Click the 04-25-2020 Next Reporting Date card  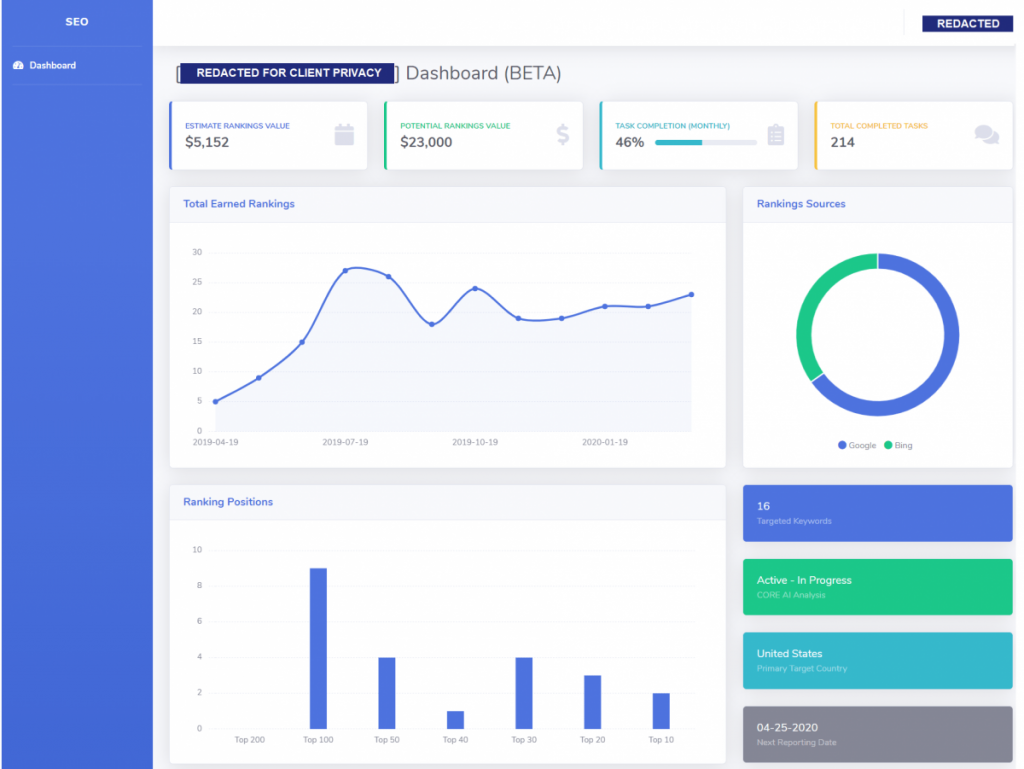point(878,734)
